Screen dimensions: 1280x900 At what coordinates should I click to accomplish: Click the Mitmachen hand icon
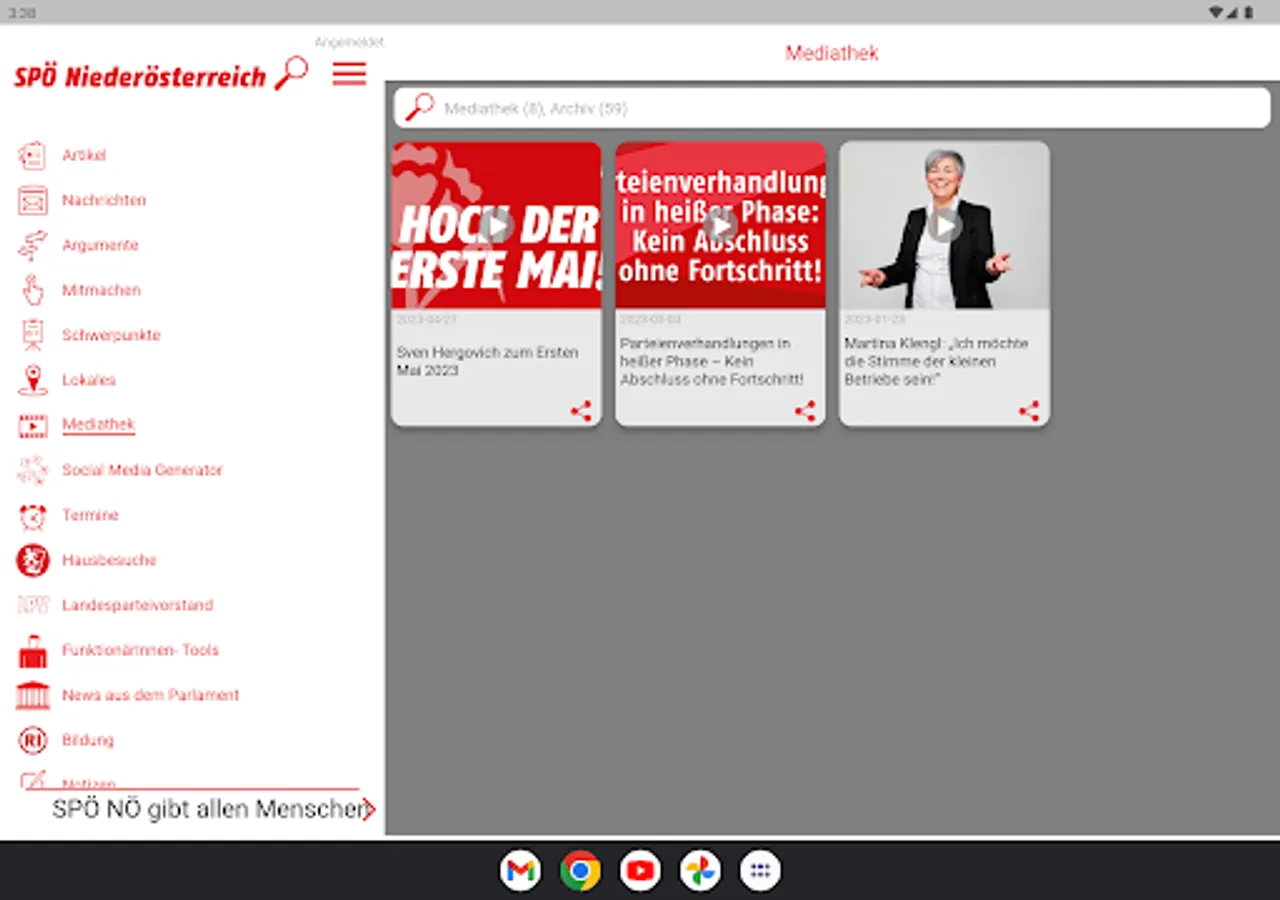point(32,290)
